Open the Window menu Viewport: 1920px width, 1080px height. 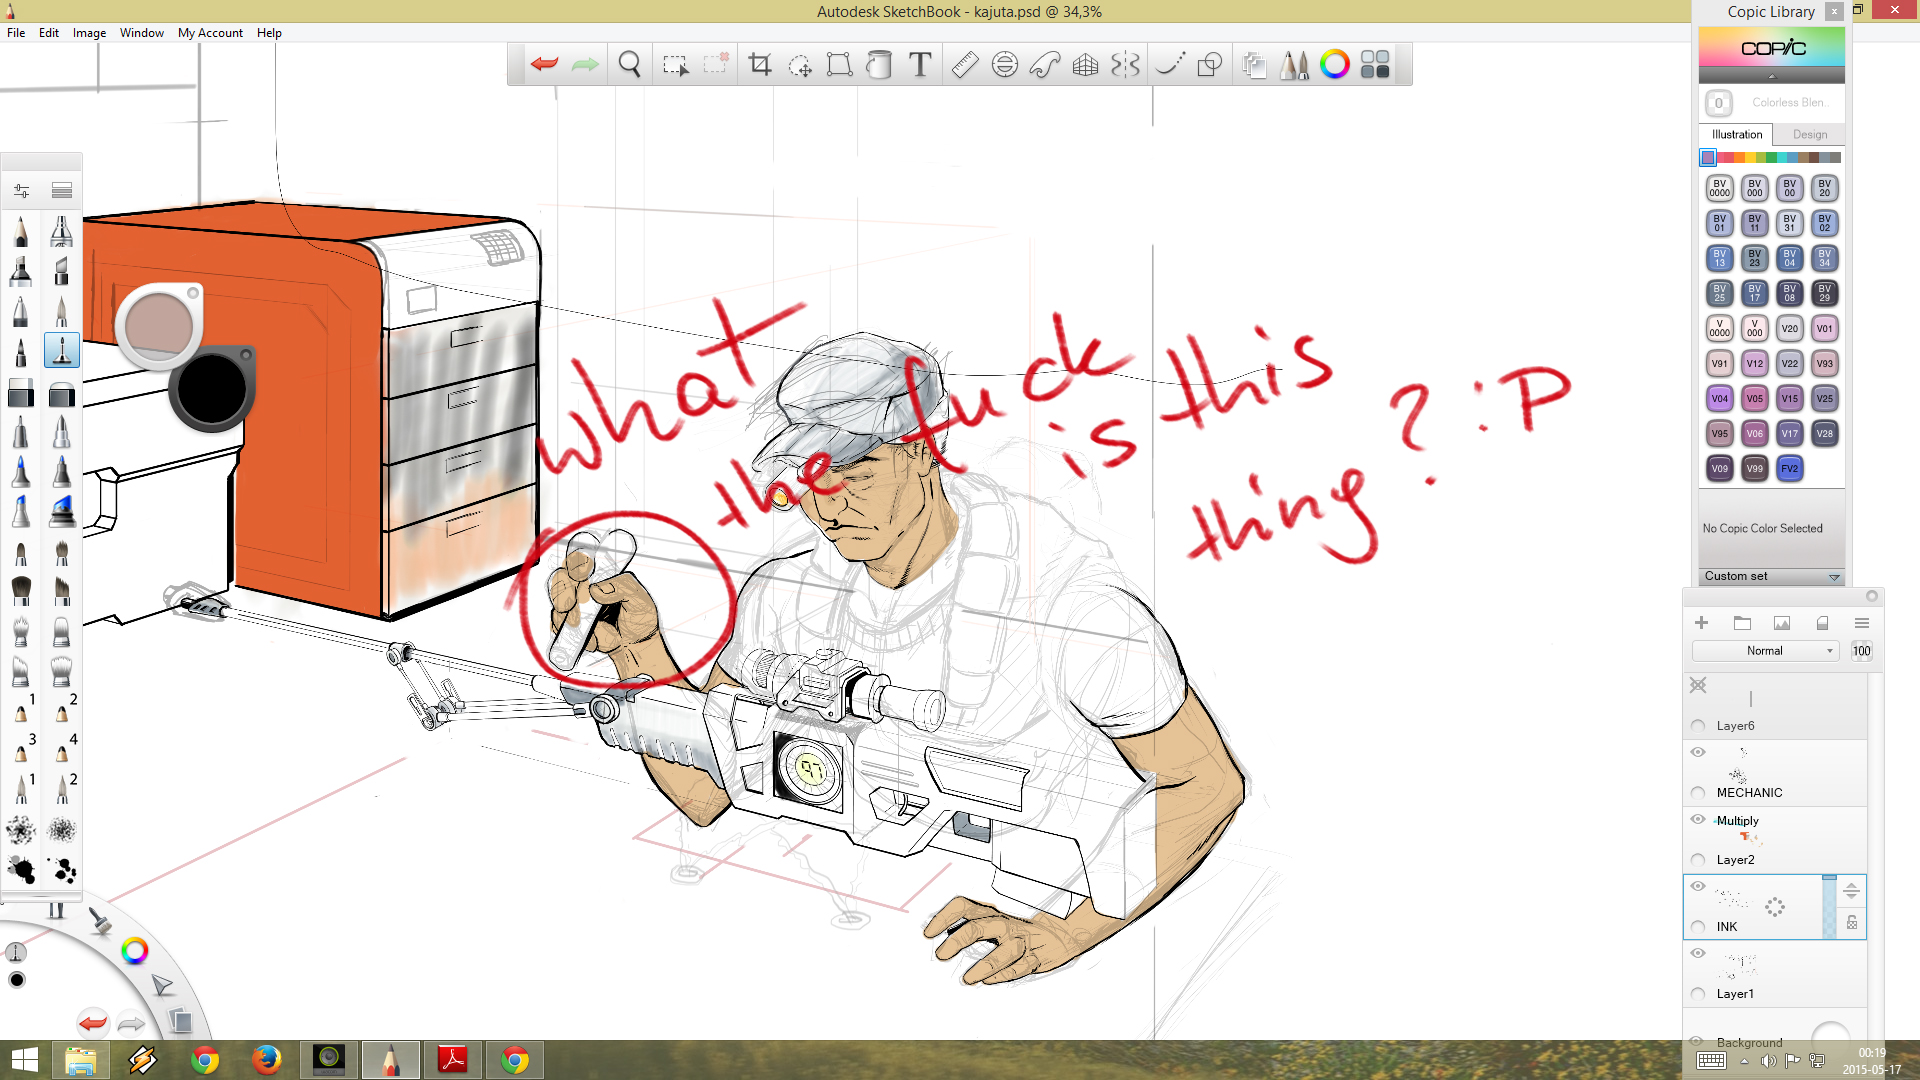point(142,33)
